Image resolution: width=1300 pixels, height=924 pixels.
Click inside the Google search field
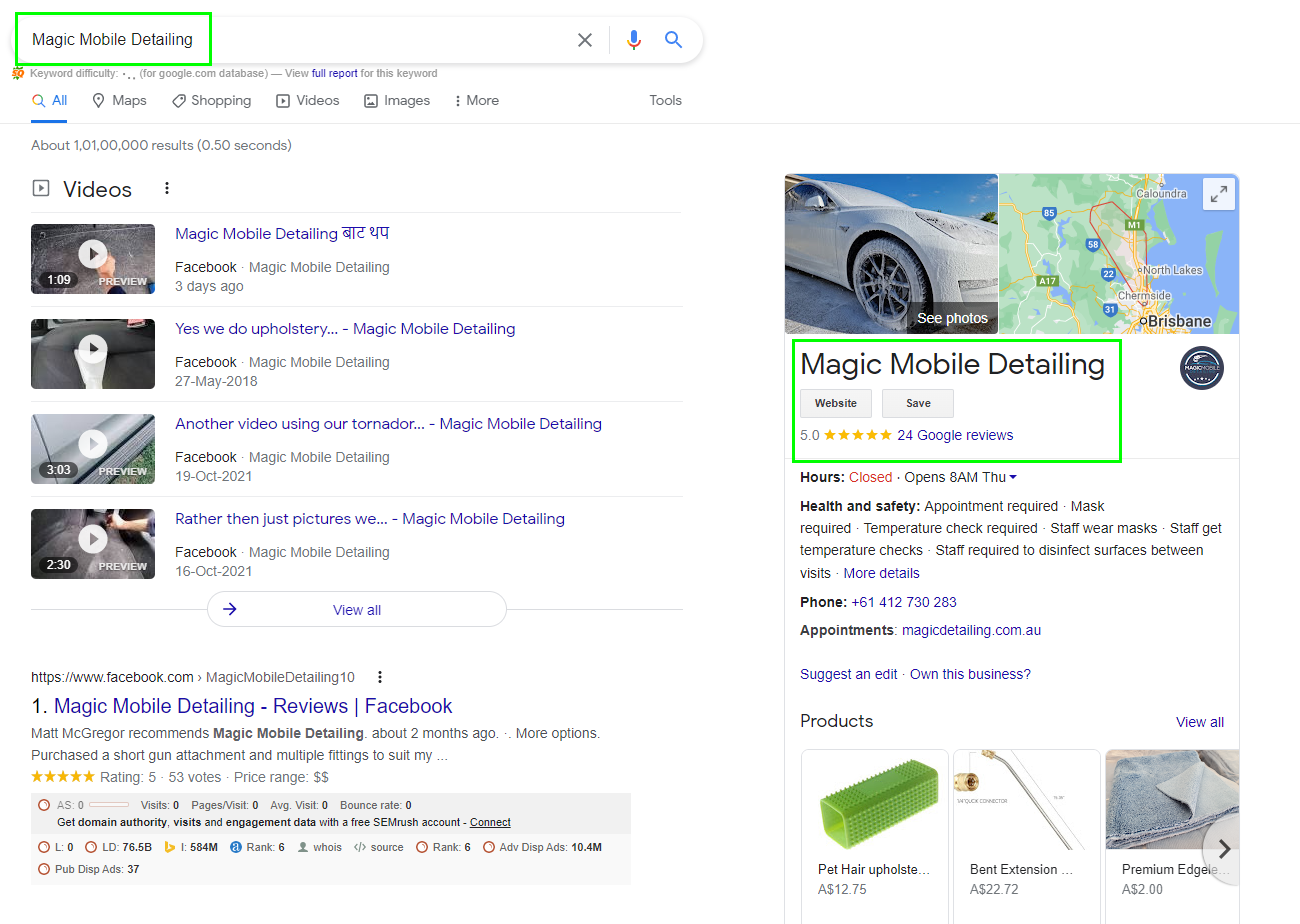(300, 40)
